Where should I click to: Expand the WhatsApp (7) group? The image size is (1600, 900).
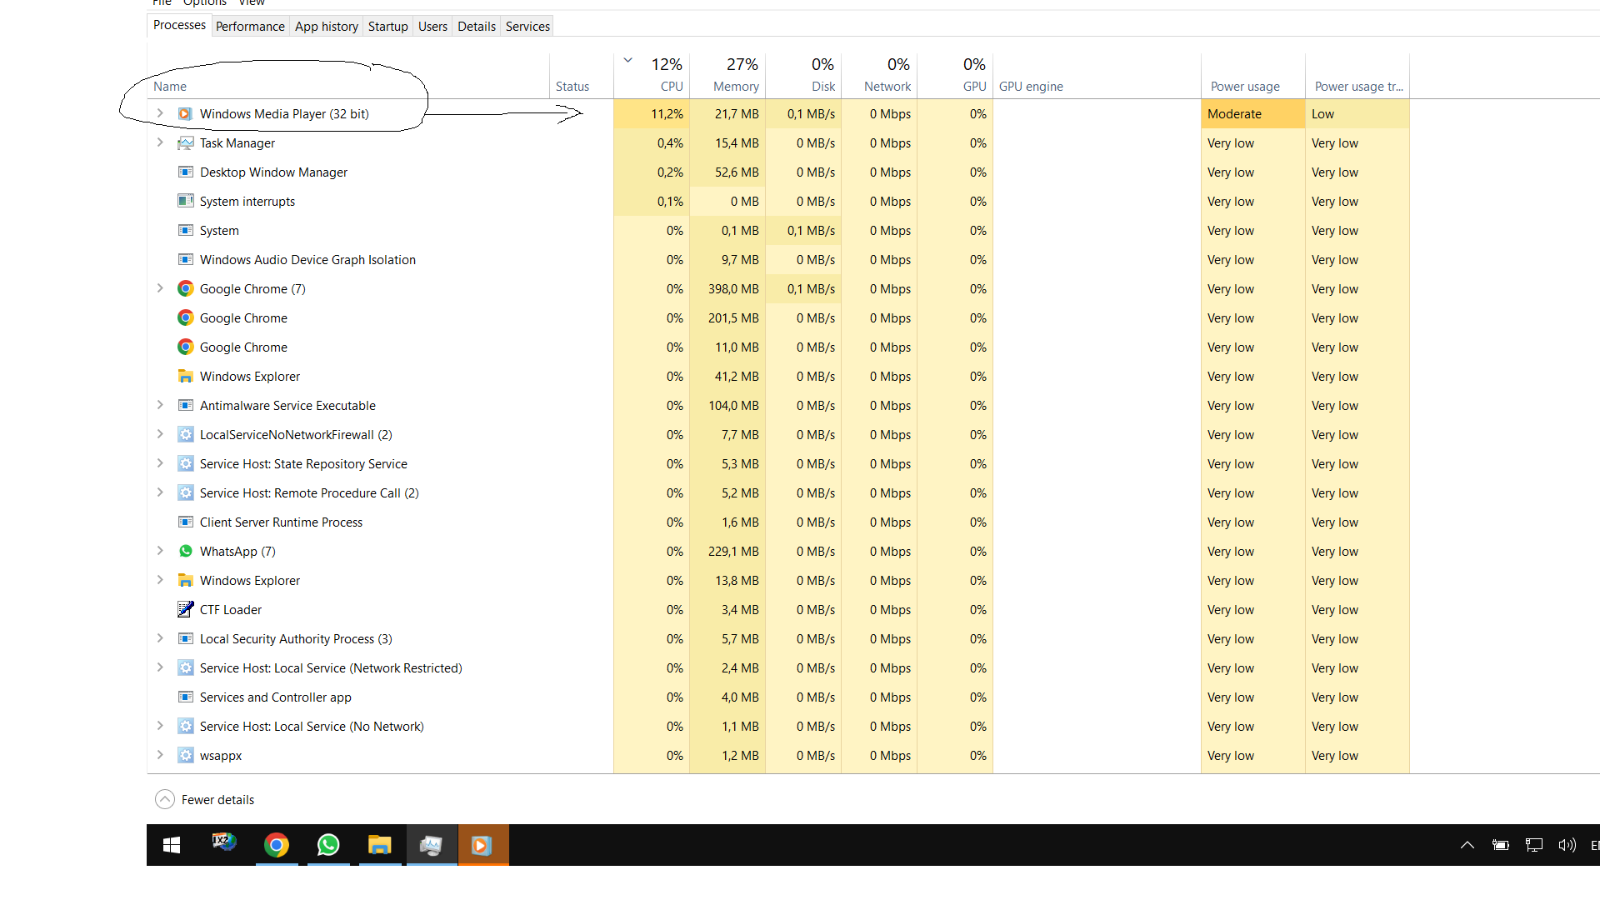[x=160, y=551]
